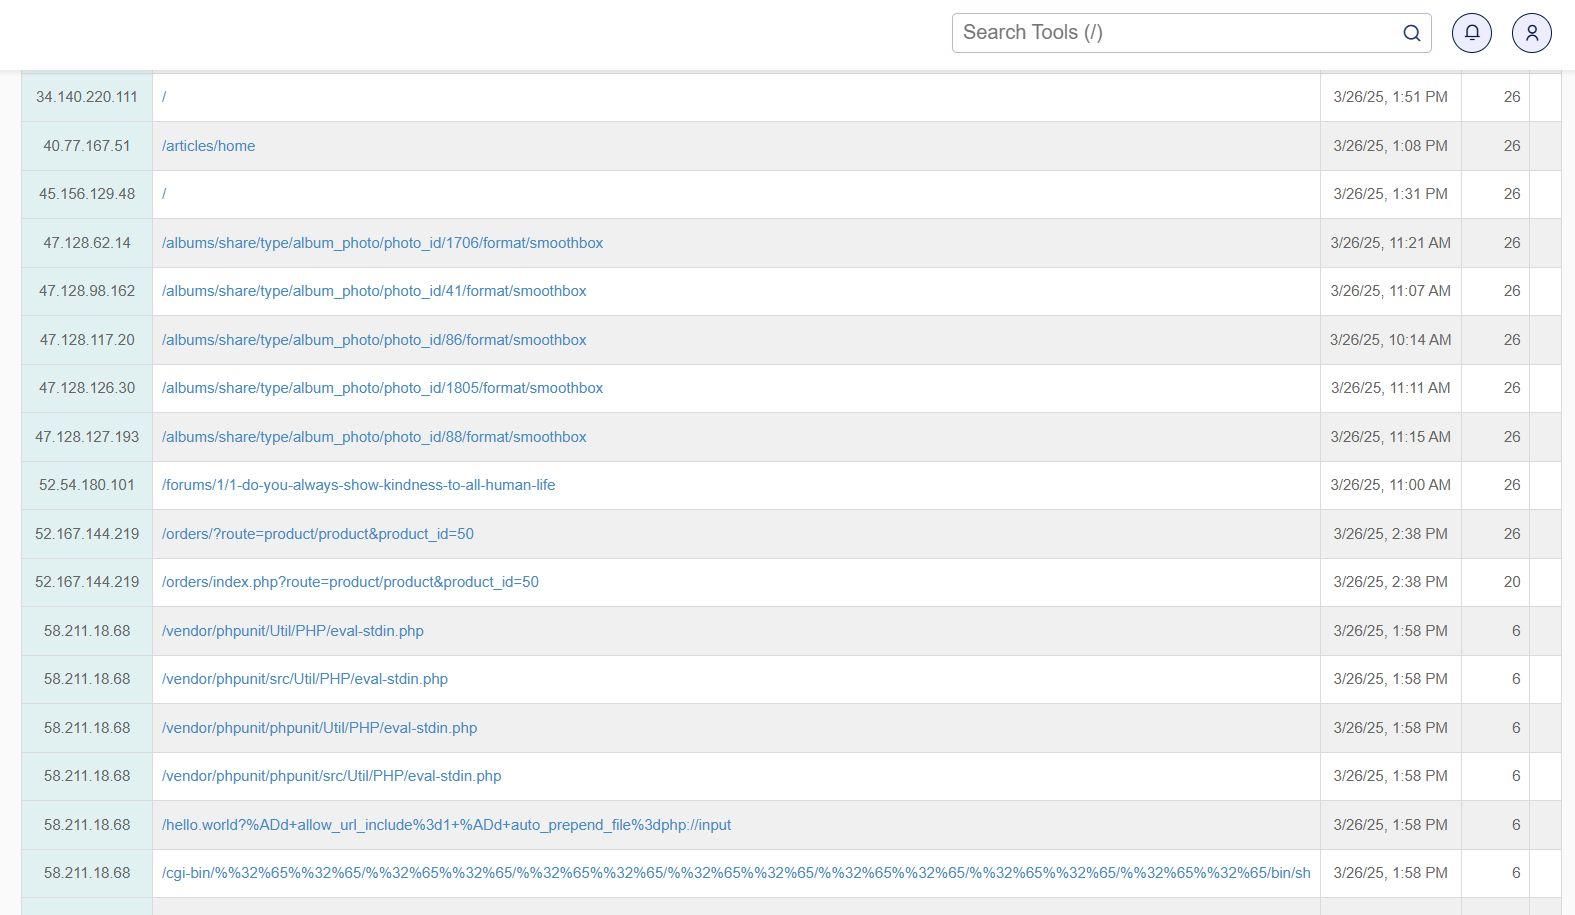Select the IP address 45.156.129.48 cell
The width and height of the screenshot is (1575, 915).
[87, 194]
